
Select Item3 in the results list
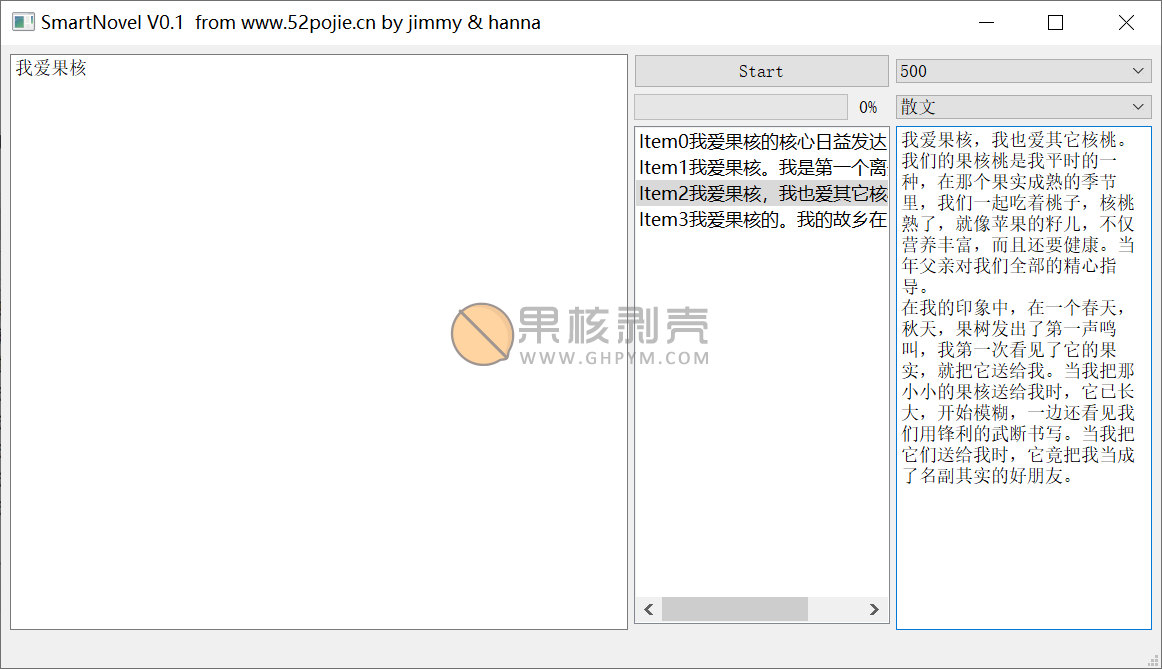[762, 220]
